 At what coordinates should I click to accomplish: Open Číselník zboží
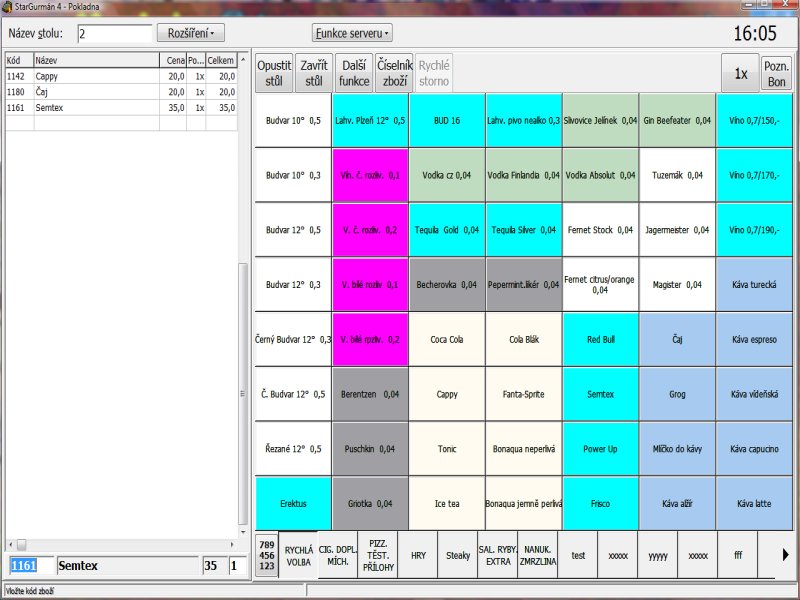pyautogui.click(x=394, y=73)
